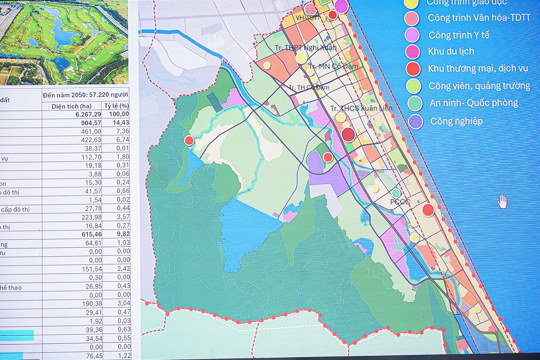Click the green marker above the PCCC label

click(x=396, y=193)
